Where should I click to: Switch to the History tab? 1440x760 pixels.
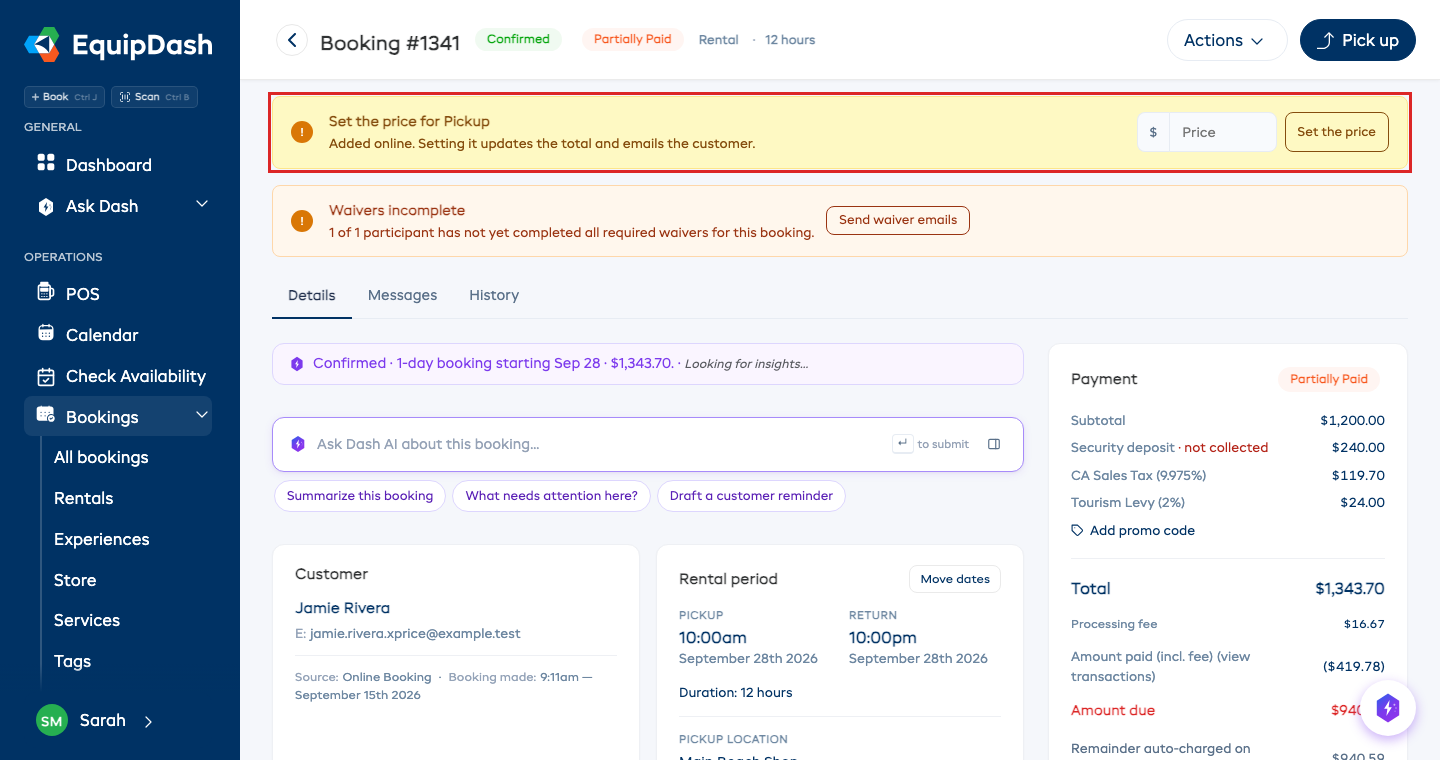click(494, 295)
